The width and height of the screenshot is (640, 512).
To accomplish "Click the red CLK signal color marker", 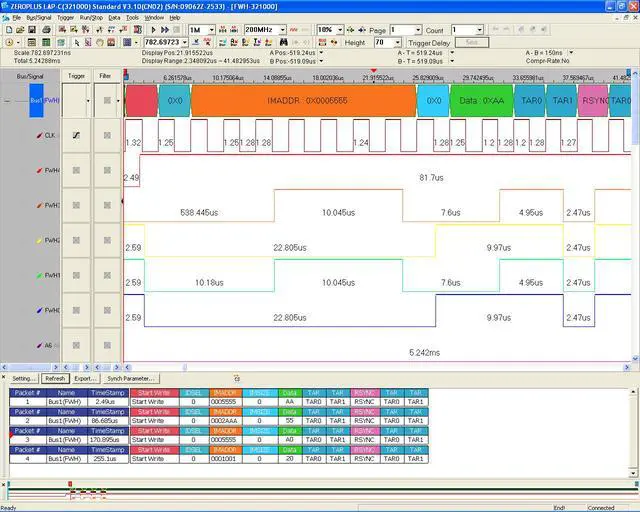I will [x=38, y=134].
